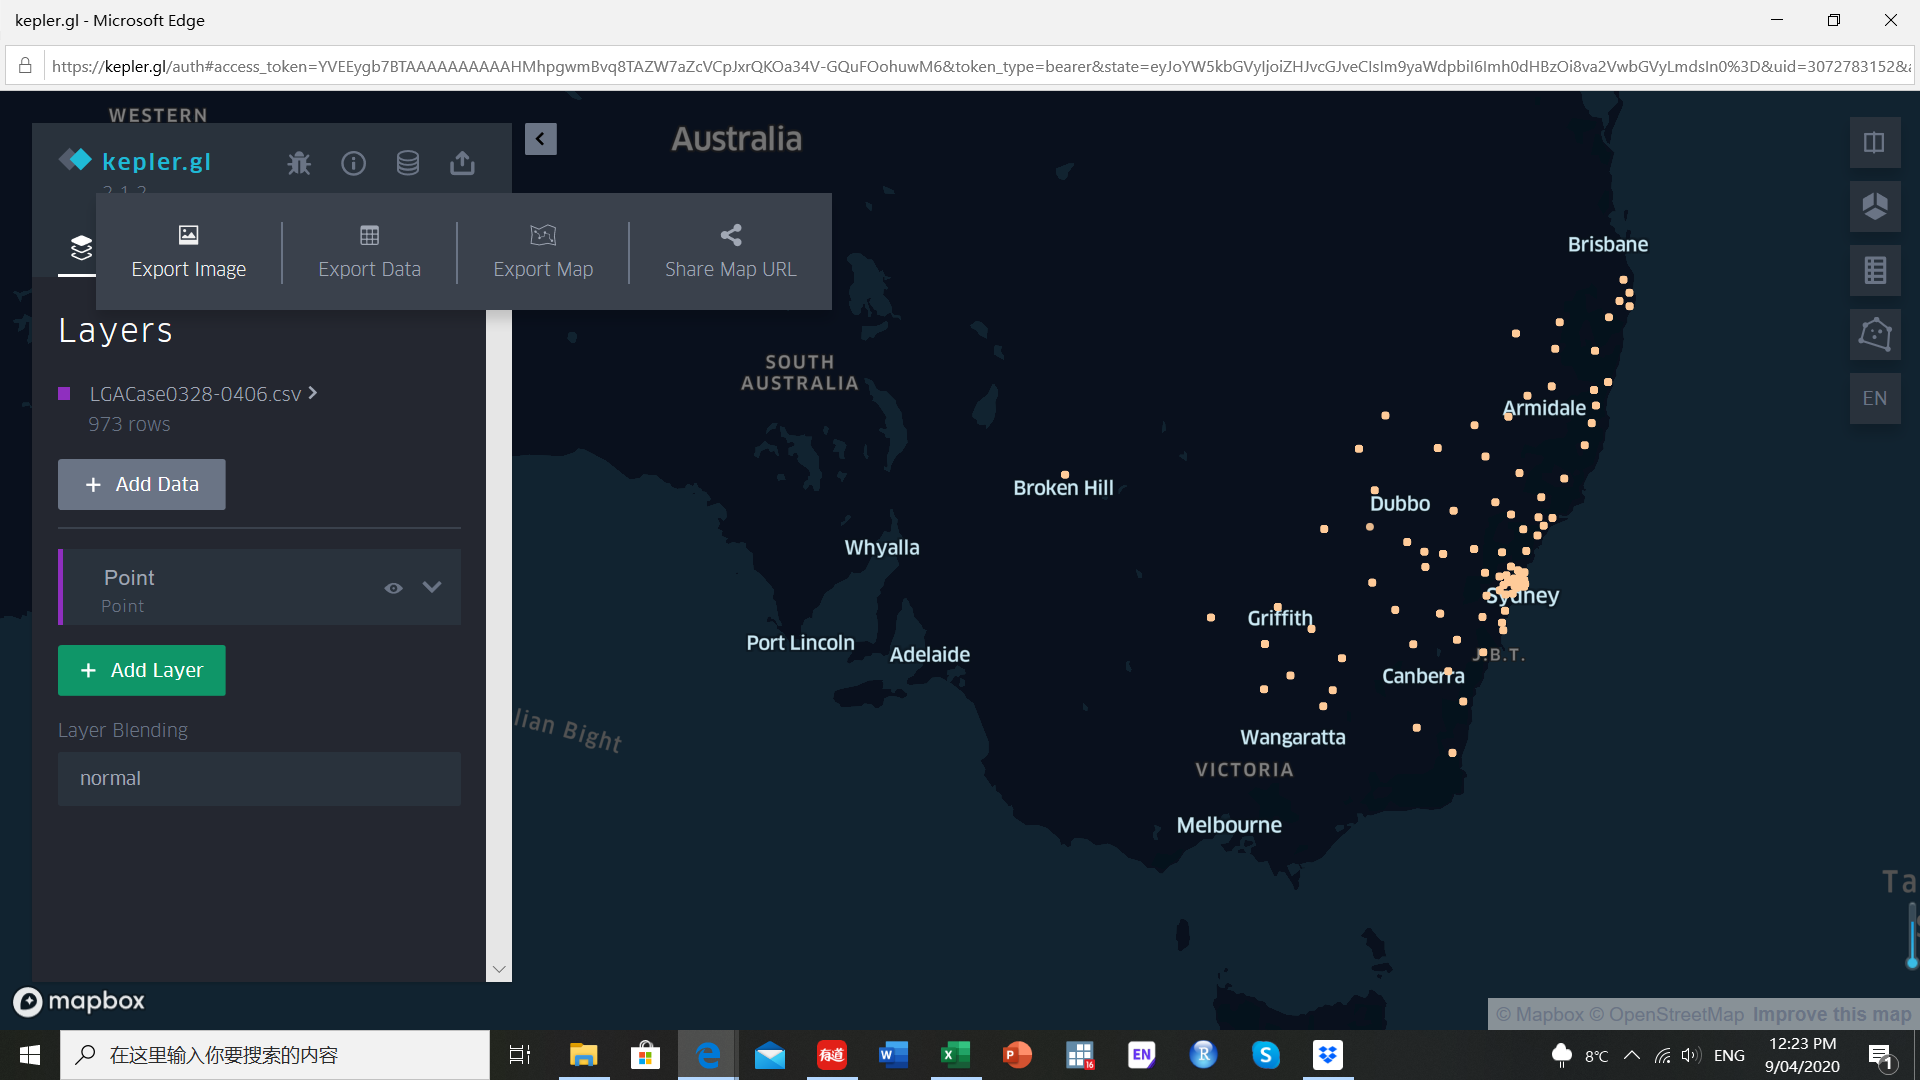Click the Add Layer button
Image resolution: width=1920 pixels, height=1080 pixels.
pyautogui.click(x=142, y=670)
